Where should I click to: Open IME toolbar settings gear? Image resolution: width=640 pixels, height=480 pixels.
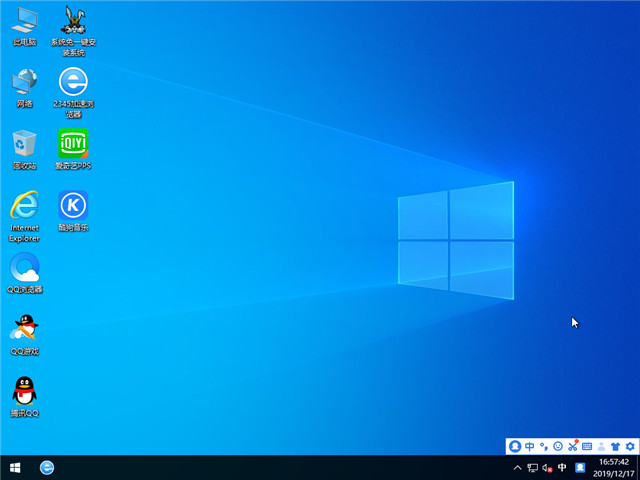pos(630,446)
